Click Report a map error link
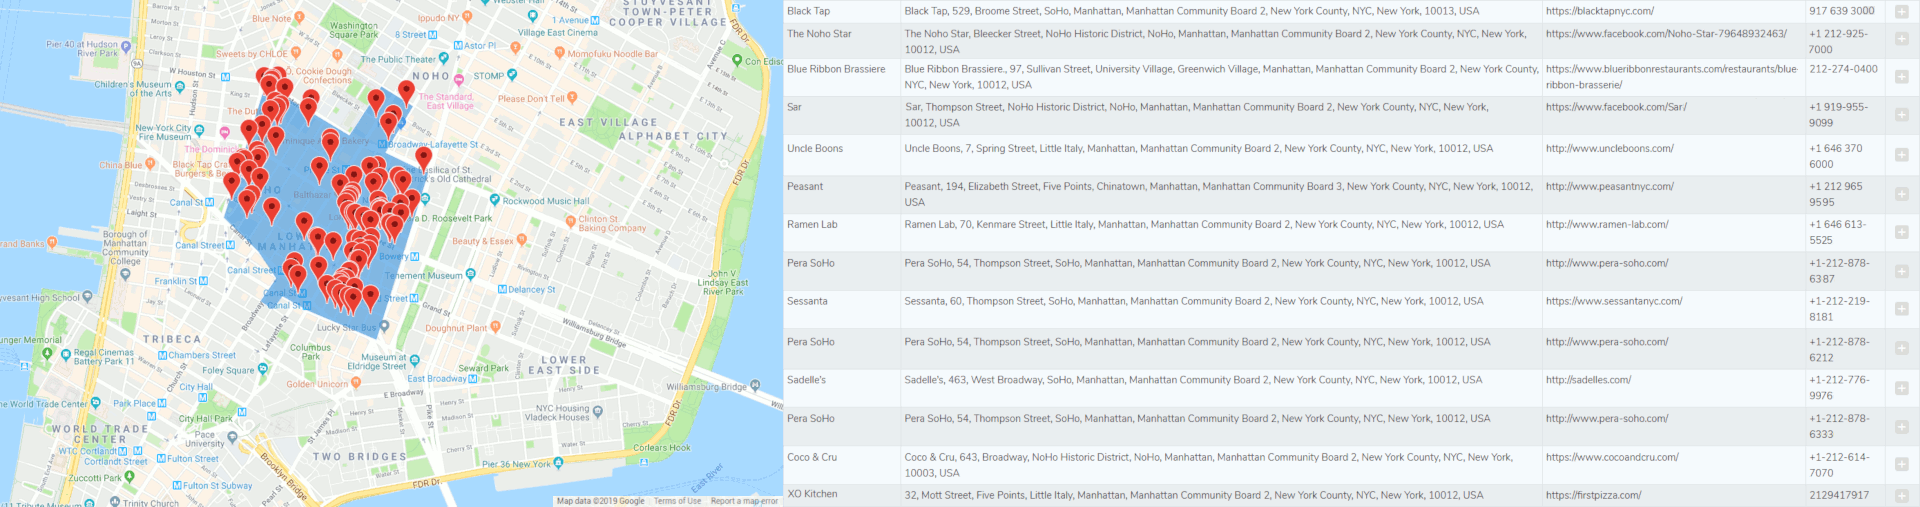This screenshot has height=507, width=1920. tap(744, 501)
